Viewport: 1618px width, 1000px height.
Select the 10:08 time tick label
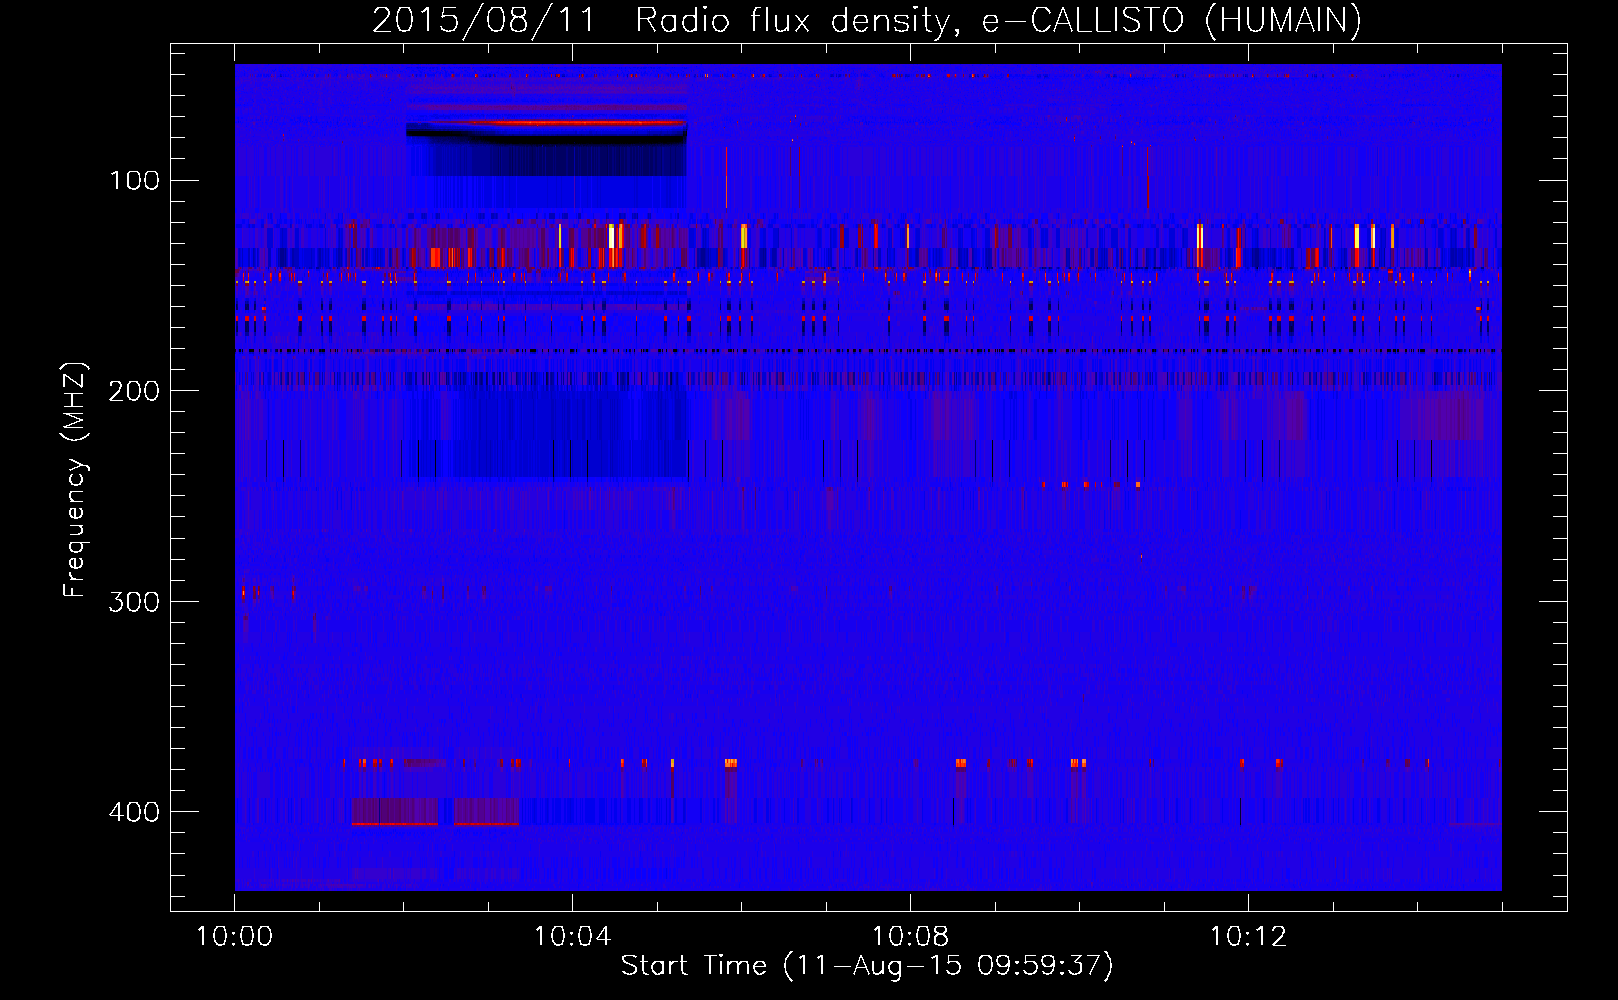910,937
